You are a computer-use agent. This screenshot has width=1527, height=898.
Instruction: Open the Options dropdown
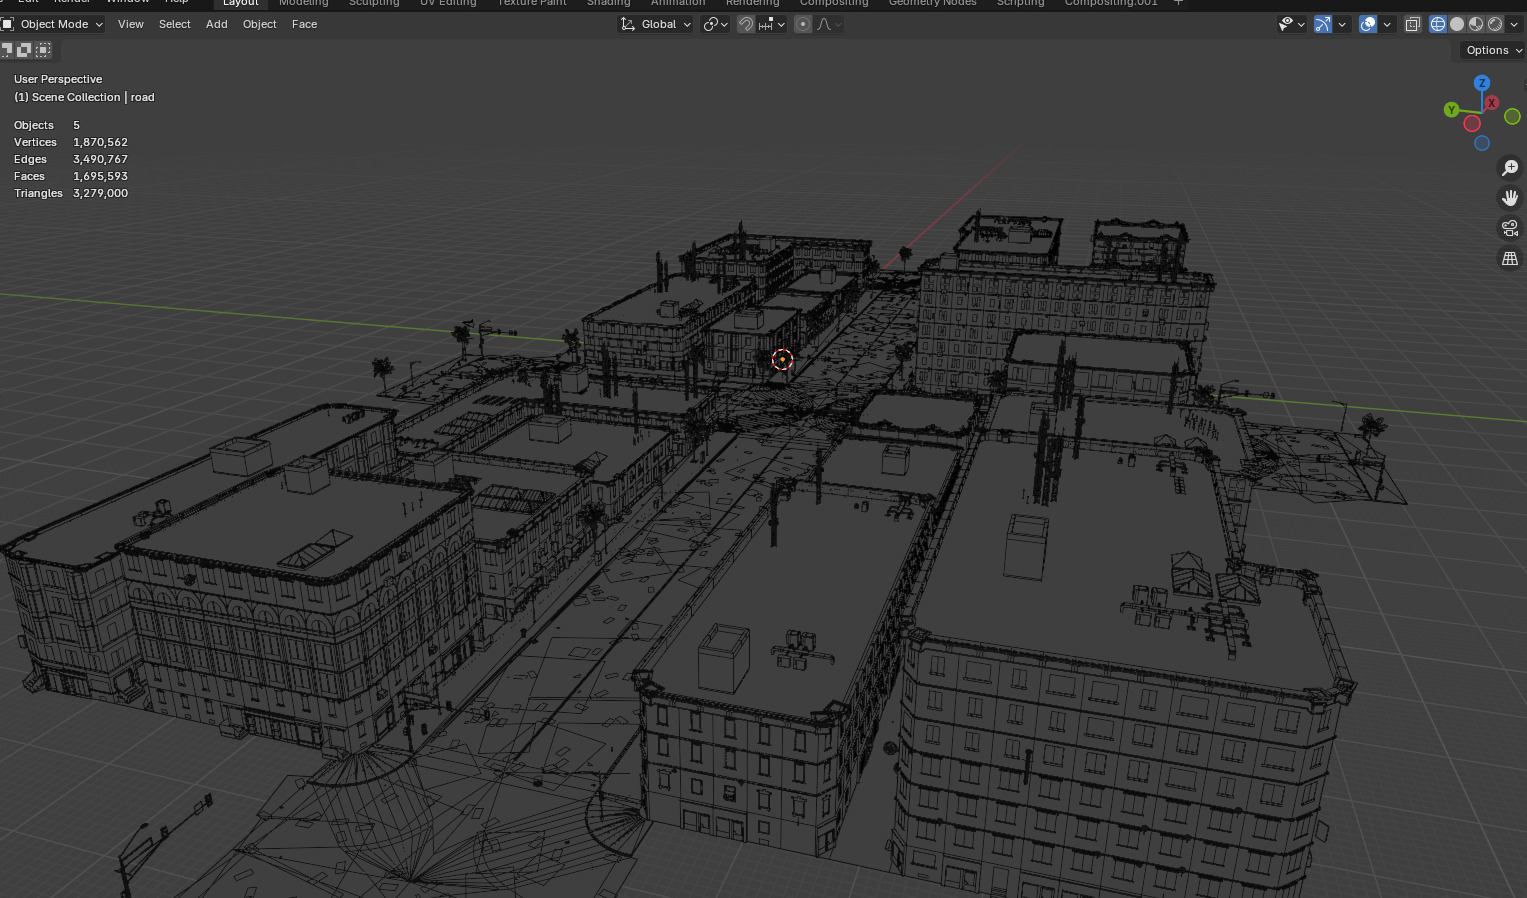1494,50
